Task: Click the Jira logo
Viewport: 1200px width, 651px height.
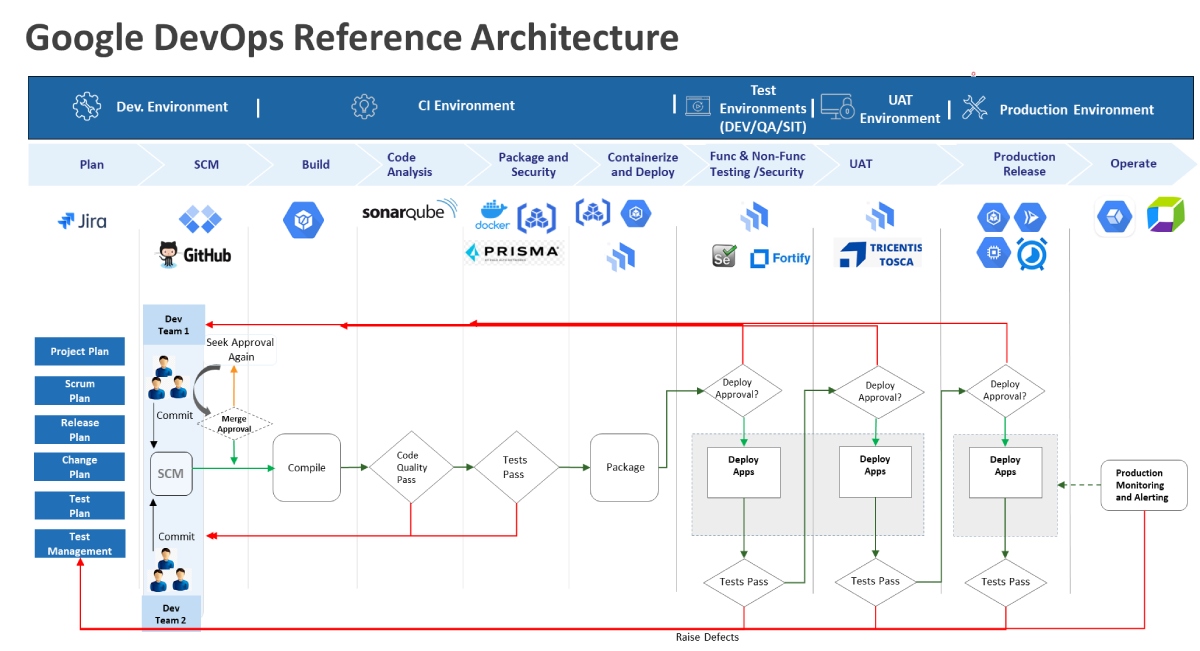Action: tap(82, 221)
